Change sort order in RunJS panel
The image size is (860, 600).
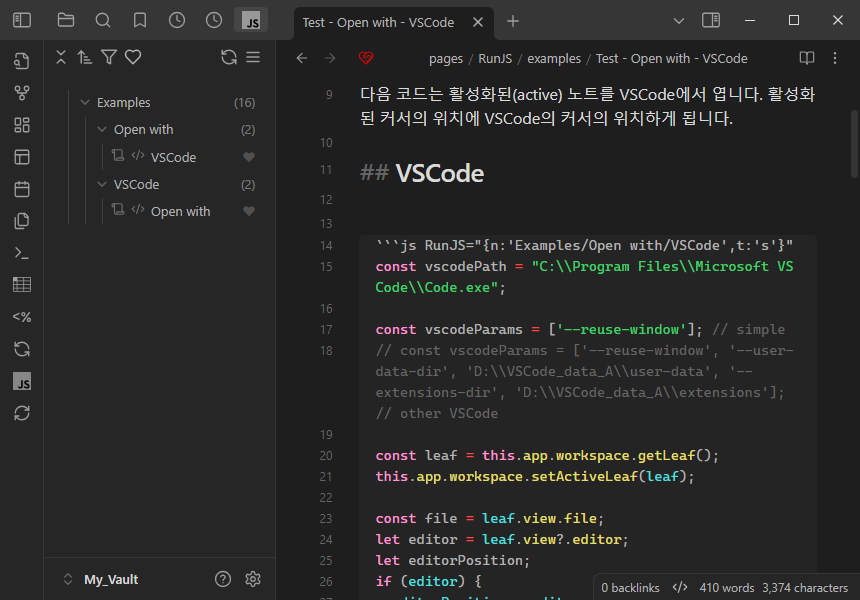coord(84,57)
